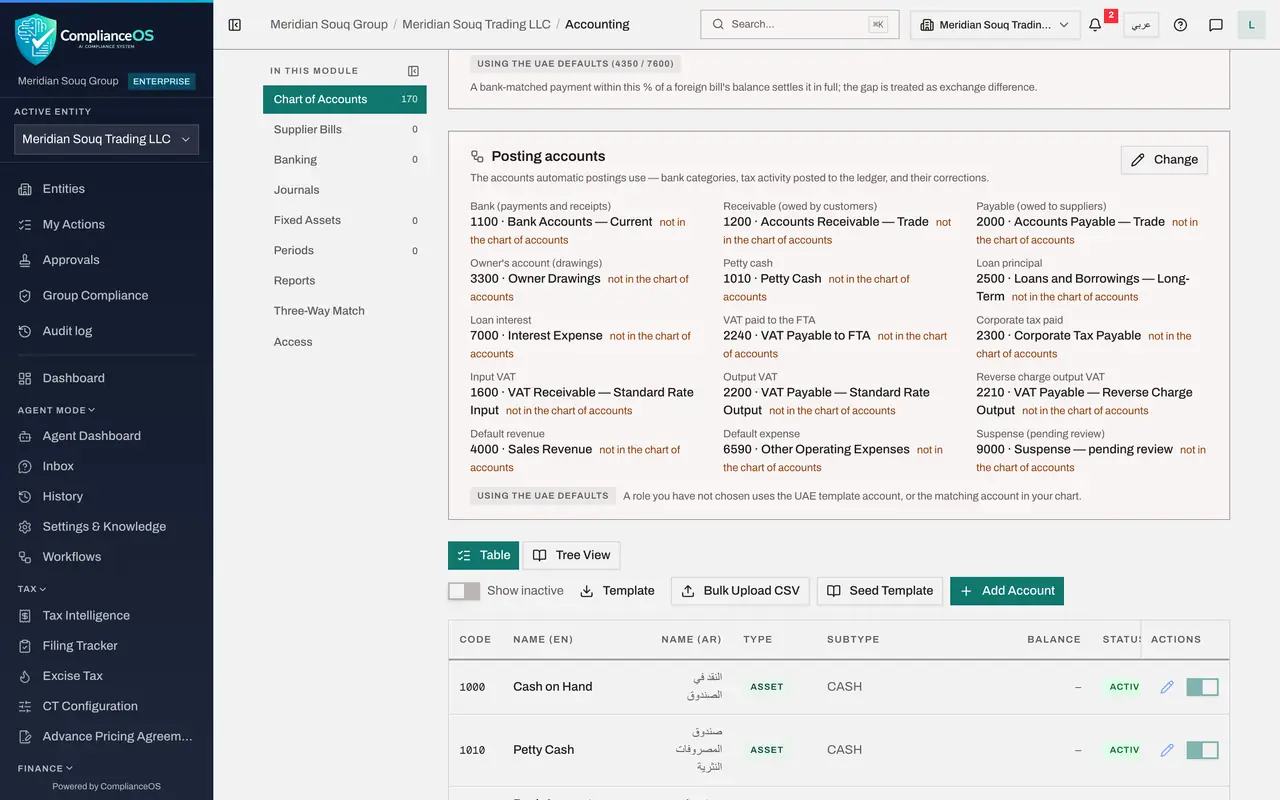The width and height of the screenshot is (1280, 800).
Task: Click Bulk Upload CSV button
Action: coord(741,591)
